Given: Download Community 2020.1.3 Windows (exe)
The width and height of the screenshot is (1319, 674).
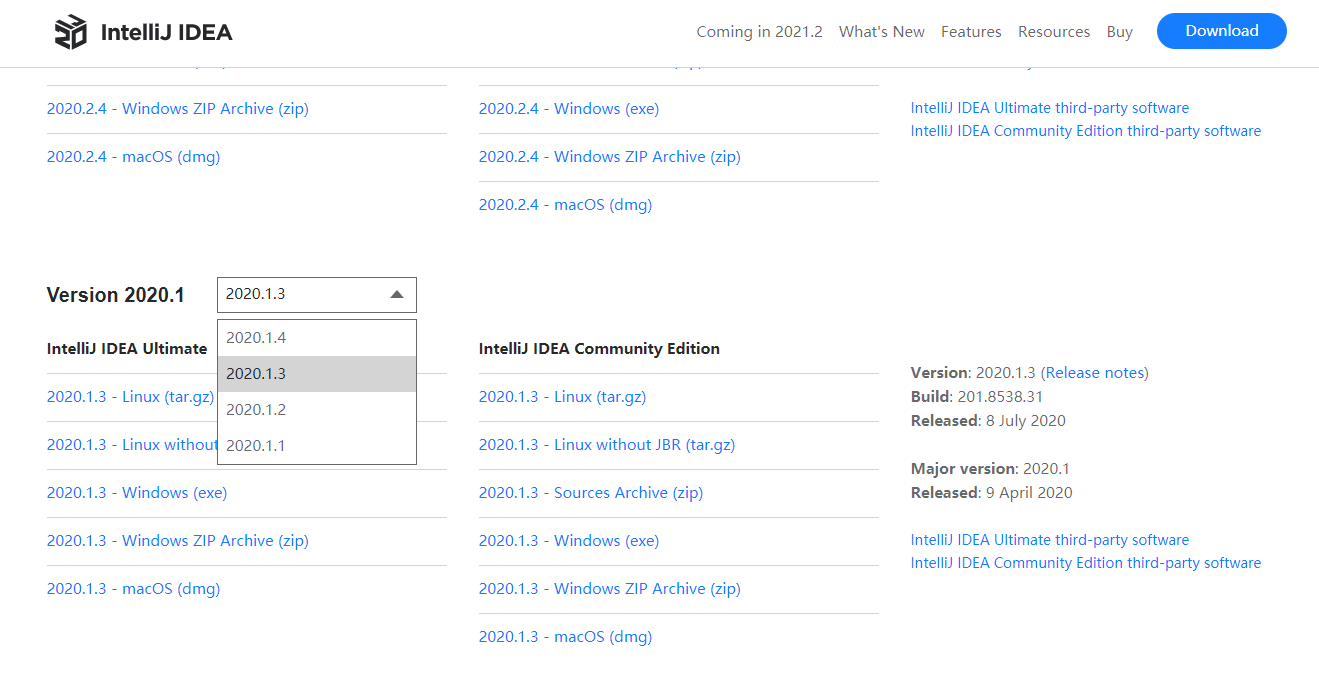Looking at the screenshot, I should tap(569, 541).
